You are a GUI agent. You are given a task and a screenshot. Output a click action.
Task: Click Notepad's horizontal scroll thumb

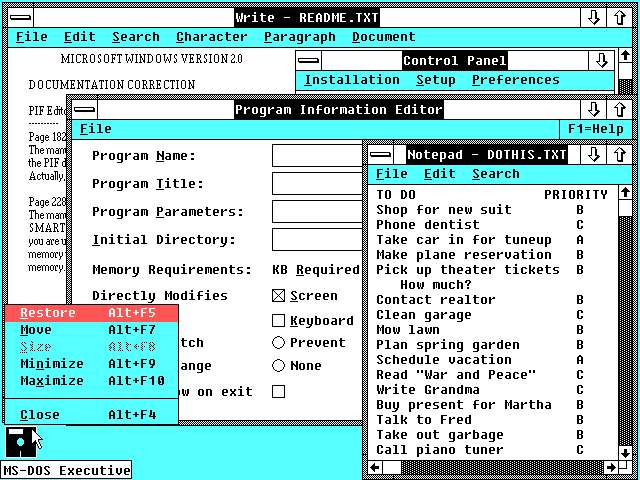coord(392,467)
